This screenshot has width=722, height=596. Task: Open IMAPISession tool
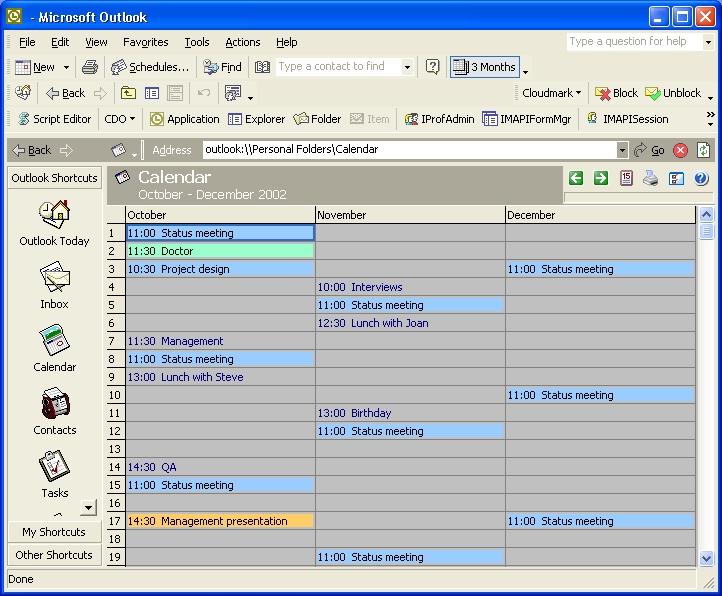(x=628, y=119)
